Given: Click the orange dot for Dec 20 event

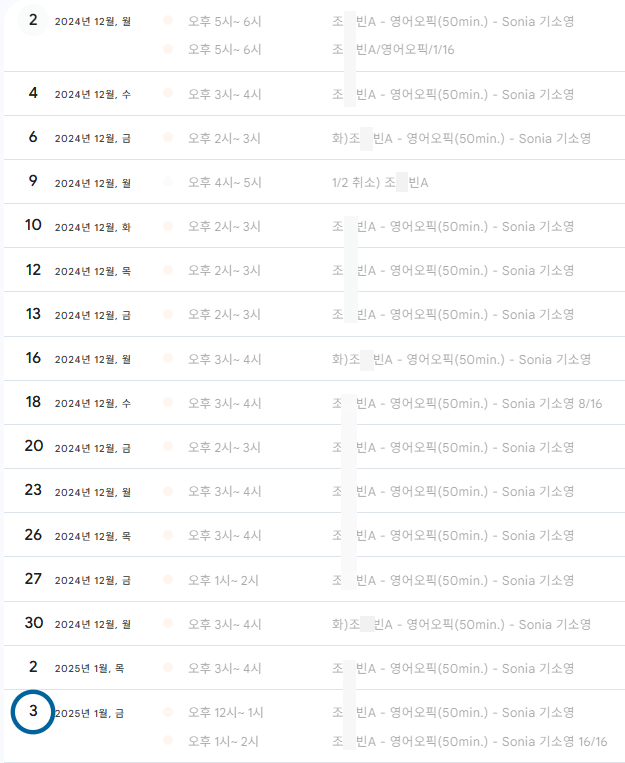Looking at the screenshot, I should pos(168,446).
